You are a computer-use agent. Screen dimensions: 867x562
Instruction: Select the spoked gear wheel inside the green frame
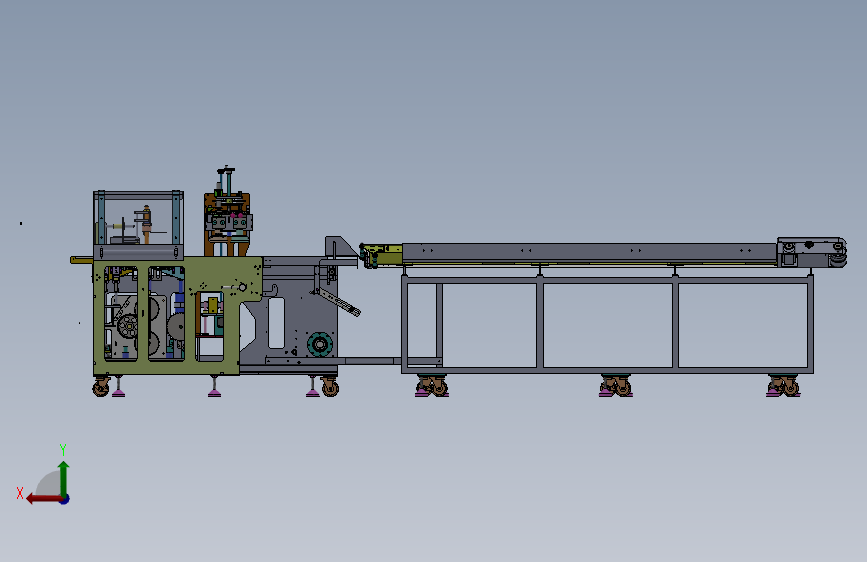click(128, 326)
